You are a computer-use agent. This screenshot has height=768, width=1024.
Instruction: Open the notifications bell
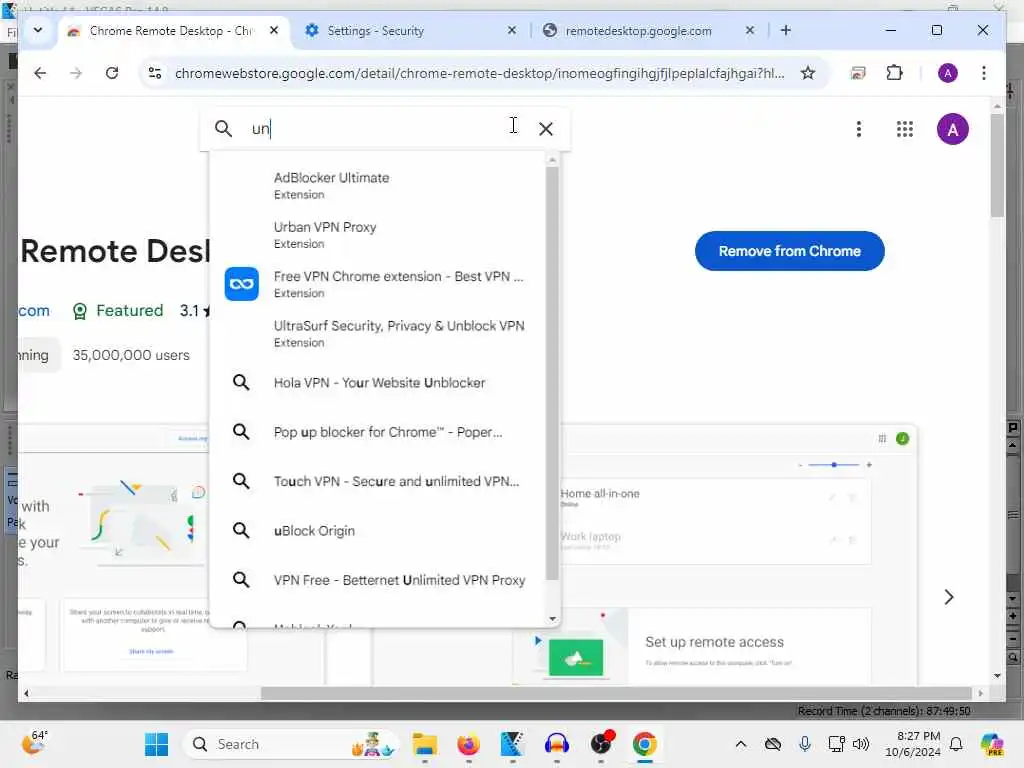click(x=956, y=744)
